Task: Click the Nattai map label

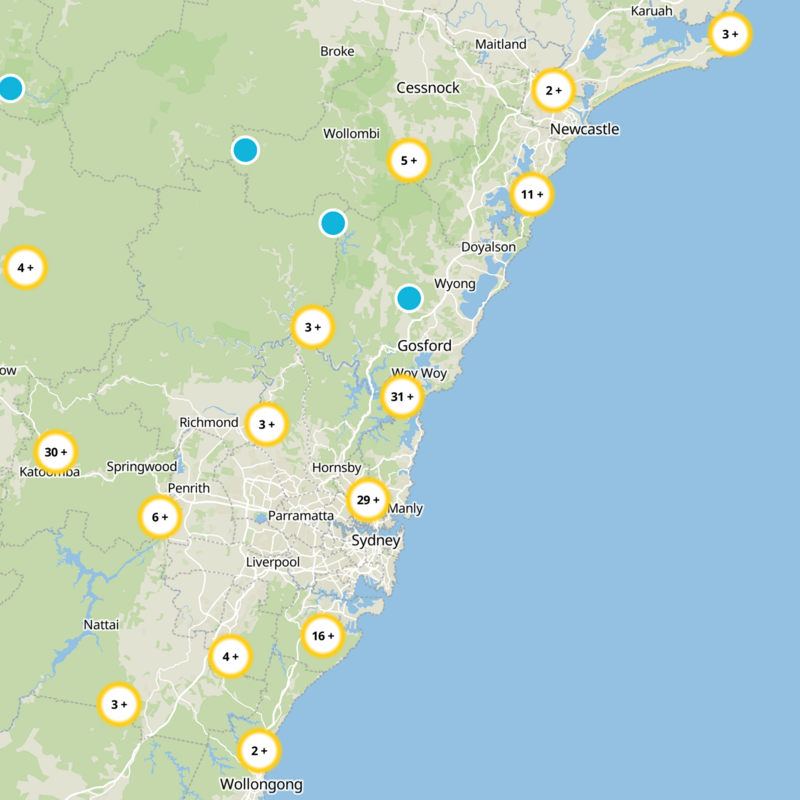Action: click(x=101, y=624)
